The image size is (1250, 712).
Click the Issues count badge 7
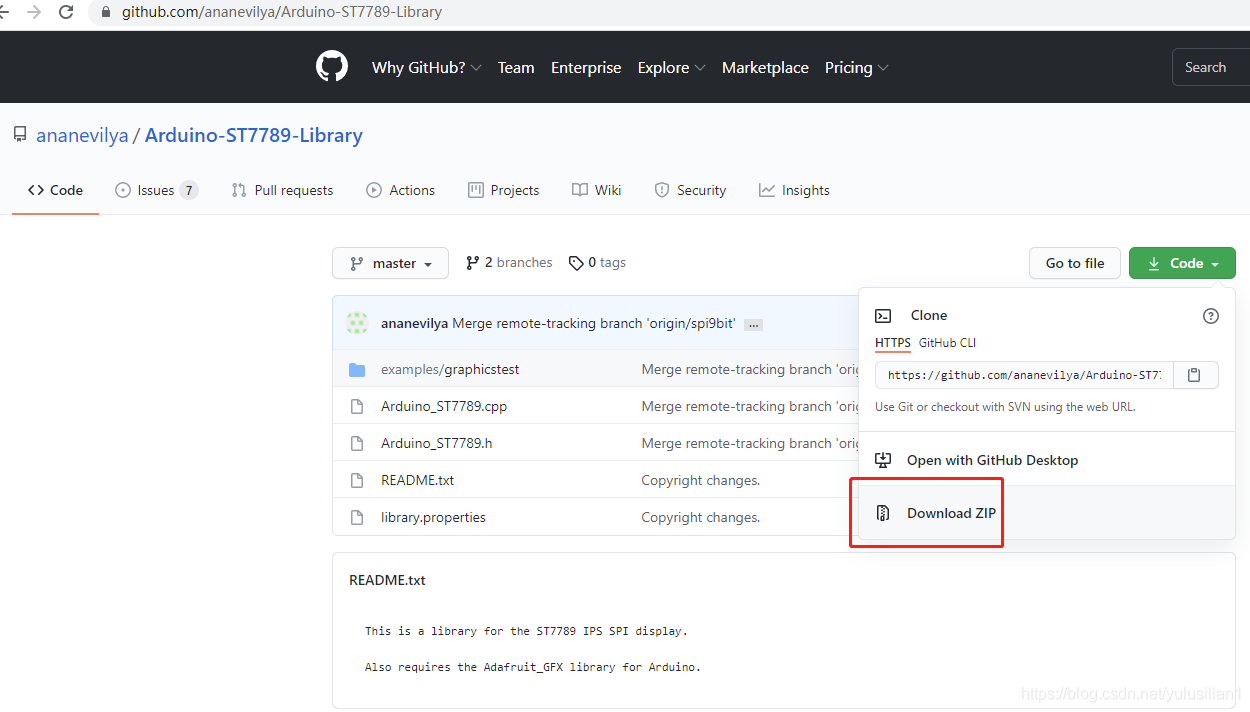pyautogui.click(x=189, y=190)
